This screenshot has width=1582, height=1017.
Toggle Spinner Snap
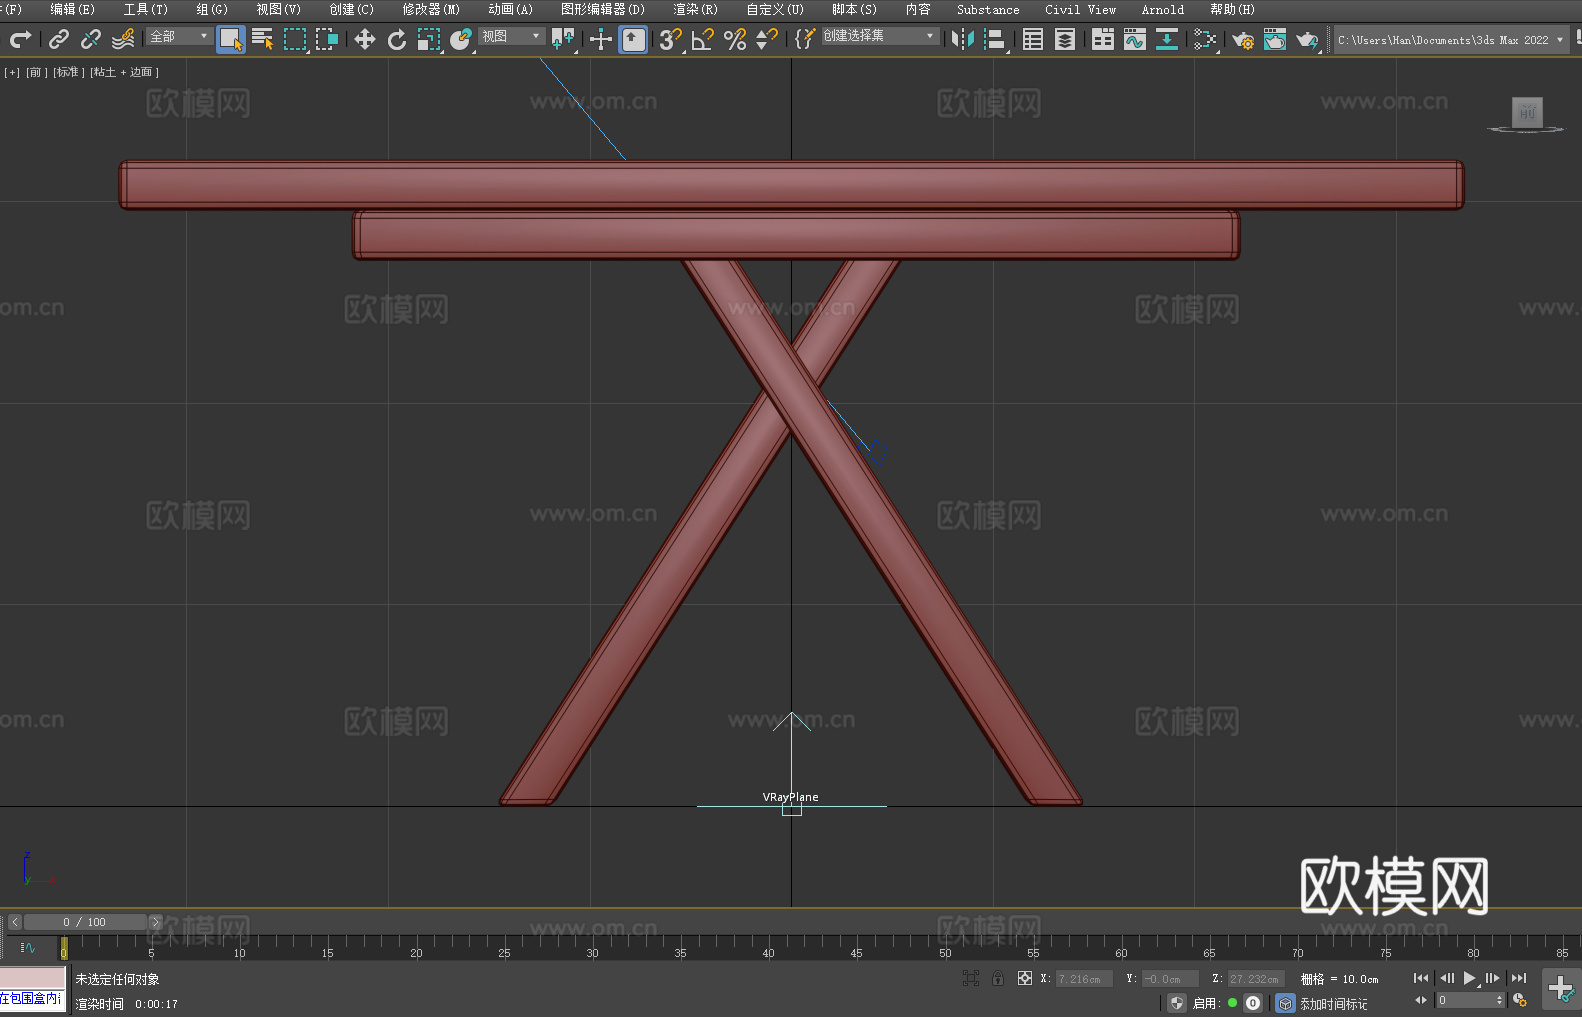click(767, 39)
